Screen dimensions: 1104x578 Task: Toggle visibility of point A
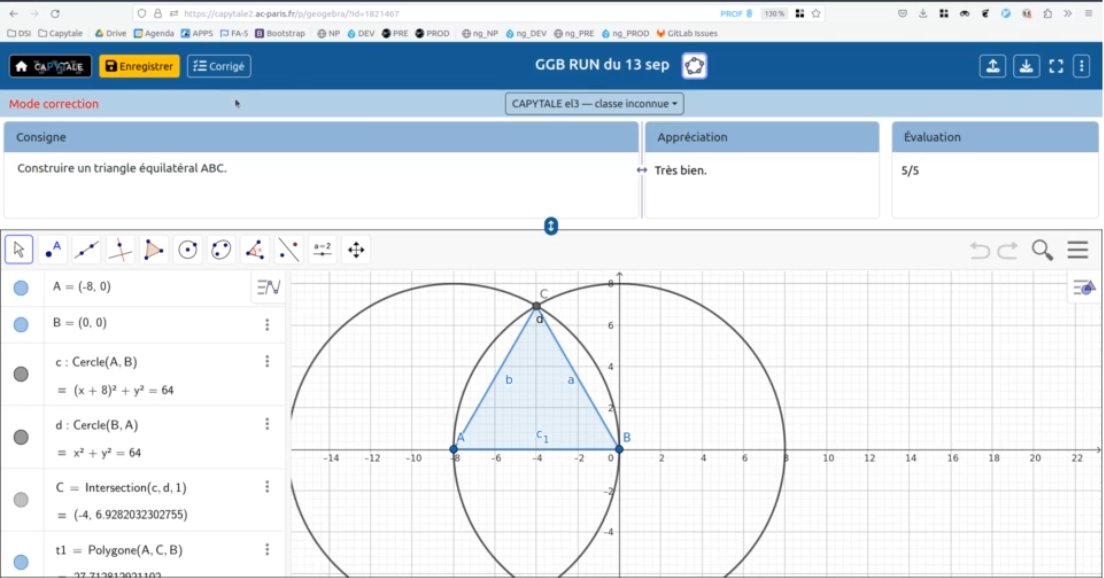coord(21,288)
